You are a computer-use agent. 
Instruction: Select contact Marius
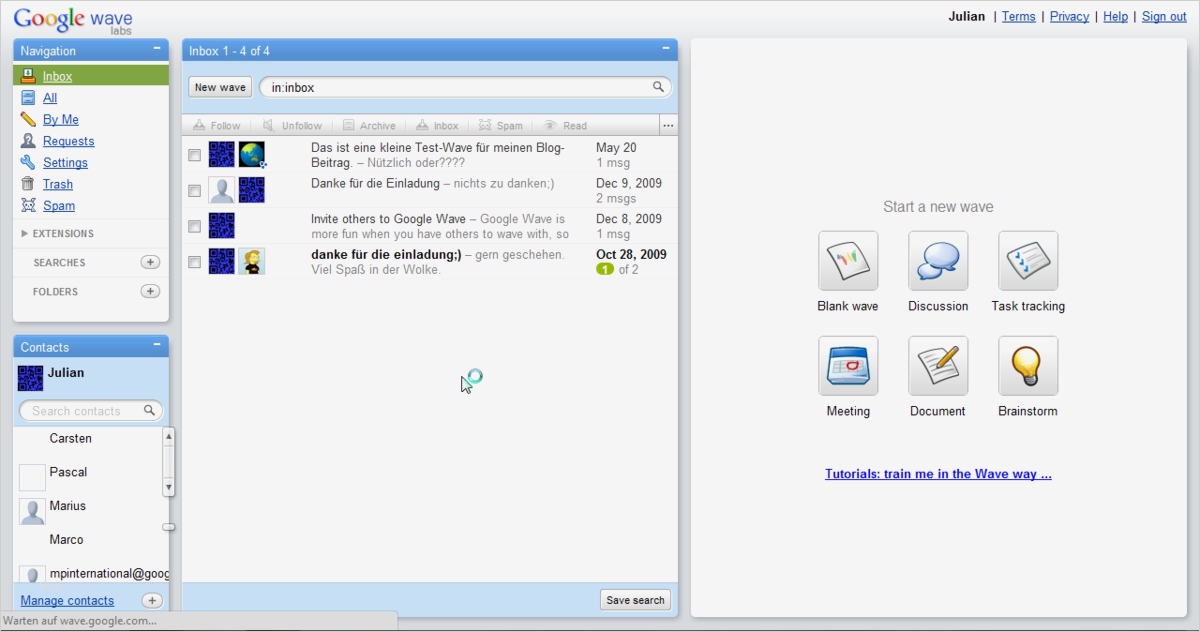(68, 506)
